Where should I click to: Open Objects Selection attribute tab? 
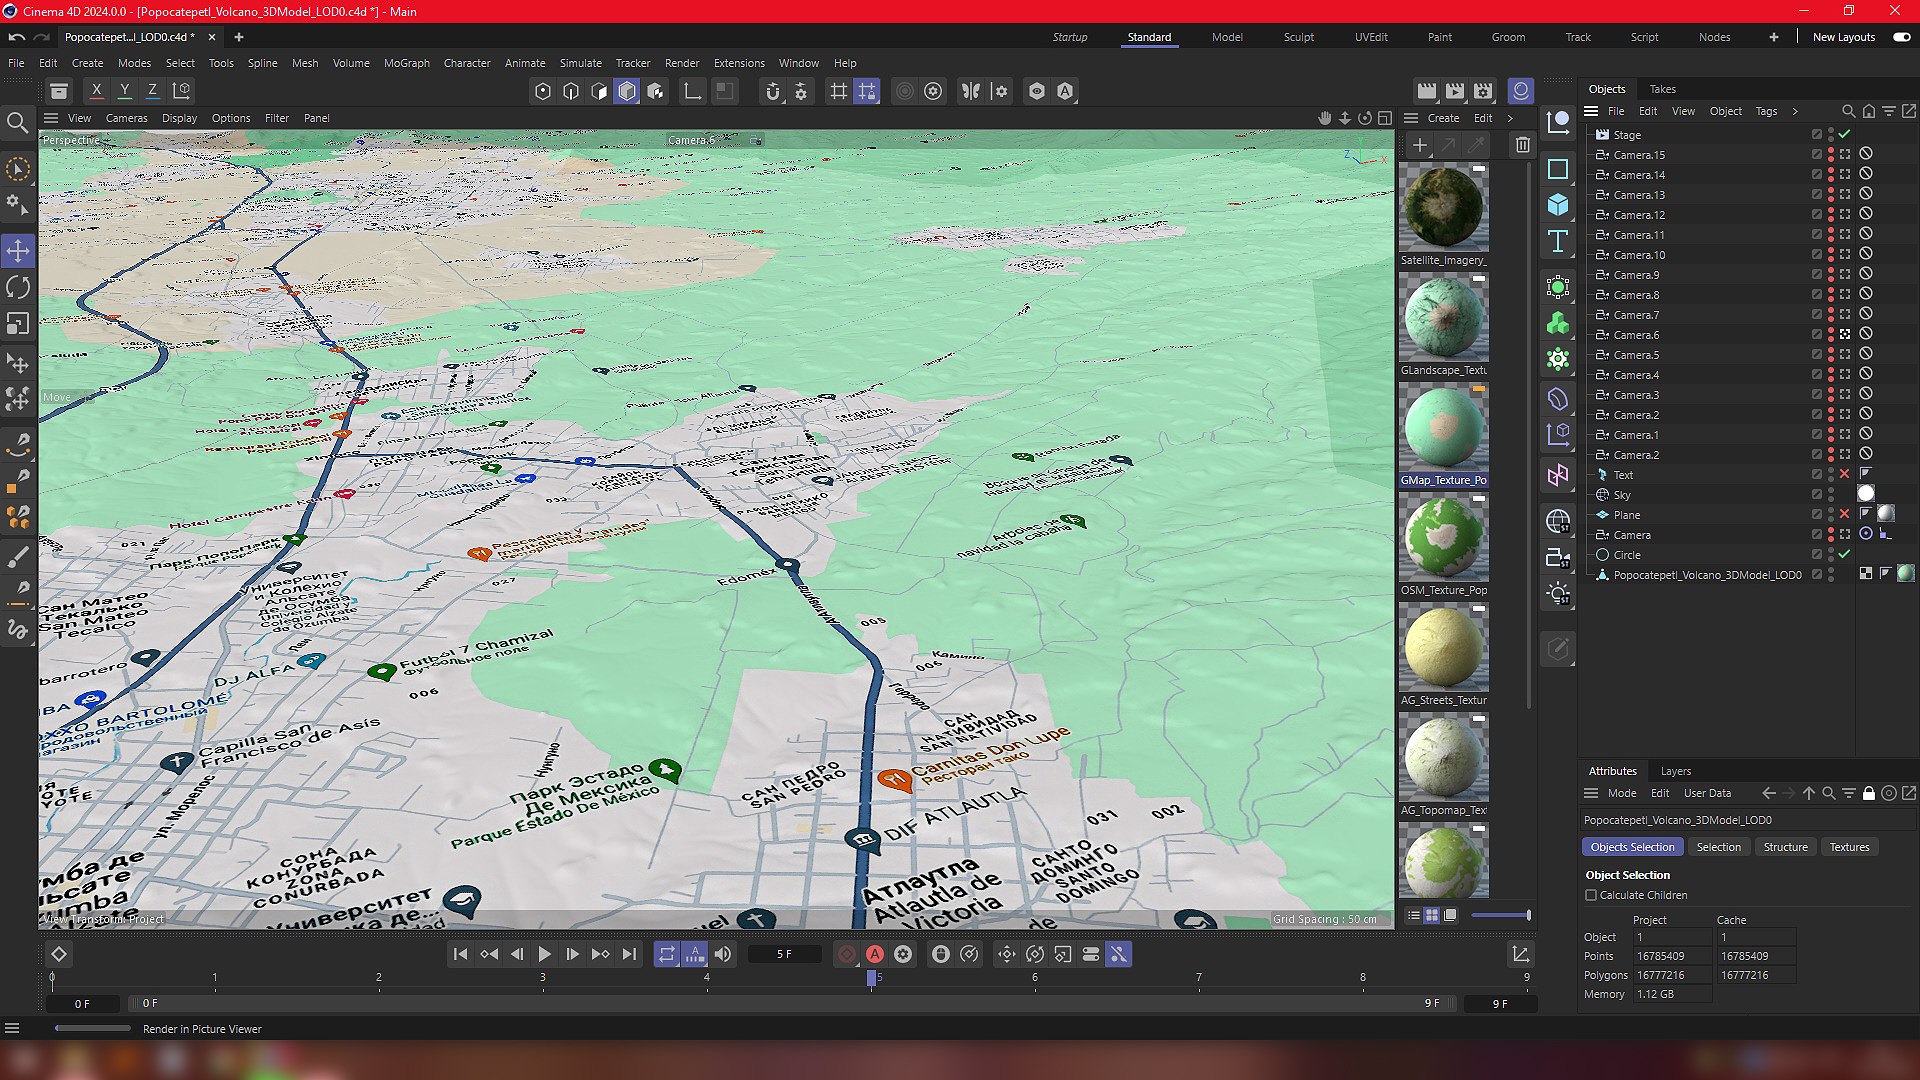(1633, 847)
